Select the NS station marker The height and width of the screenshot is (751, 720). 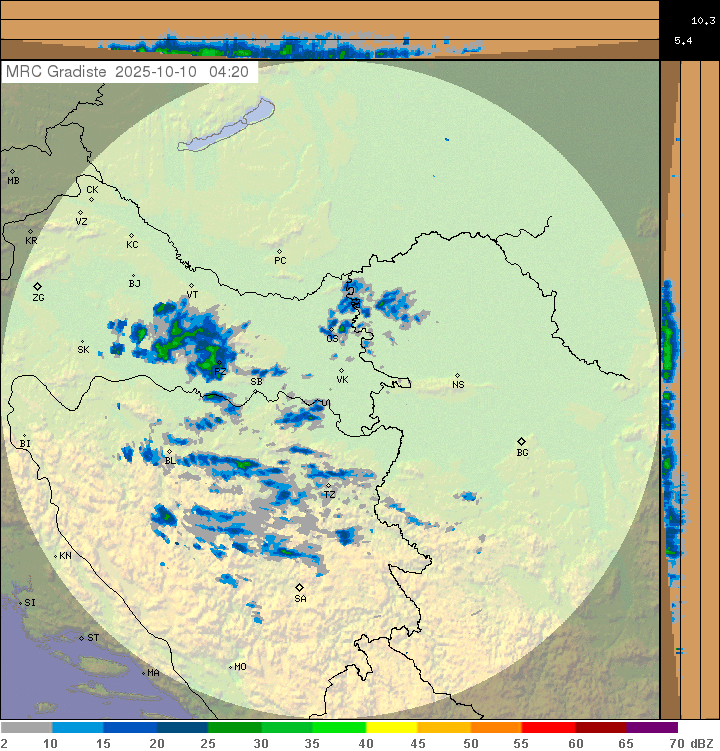(457, 375)
